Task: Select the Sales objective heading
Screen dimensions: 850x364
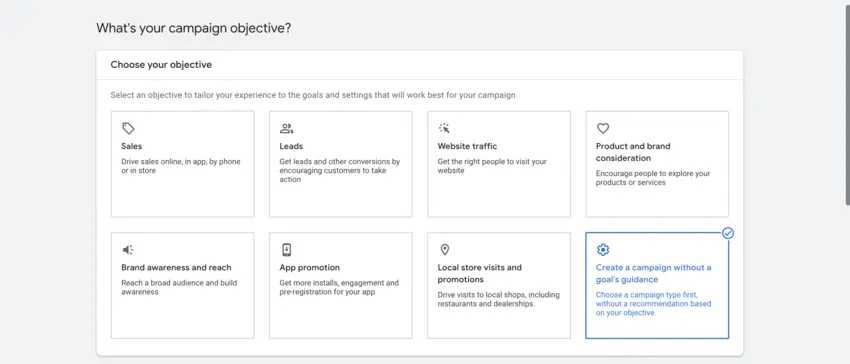Action: tap(132, 146)
